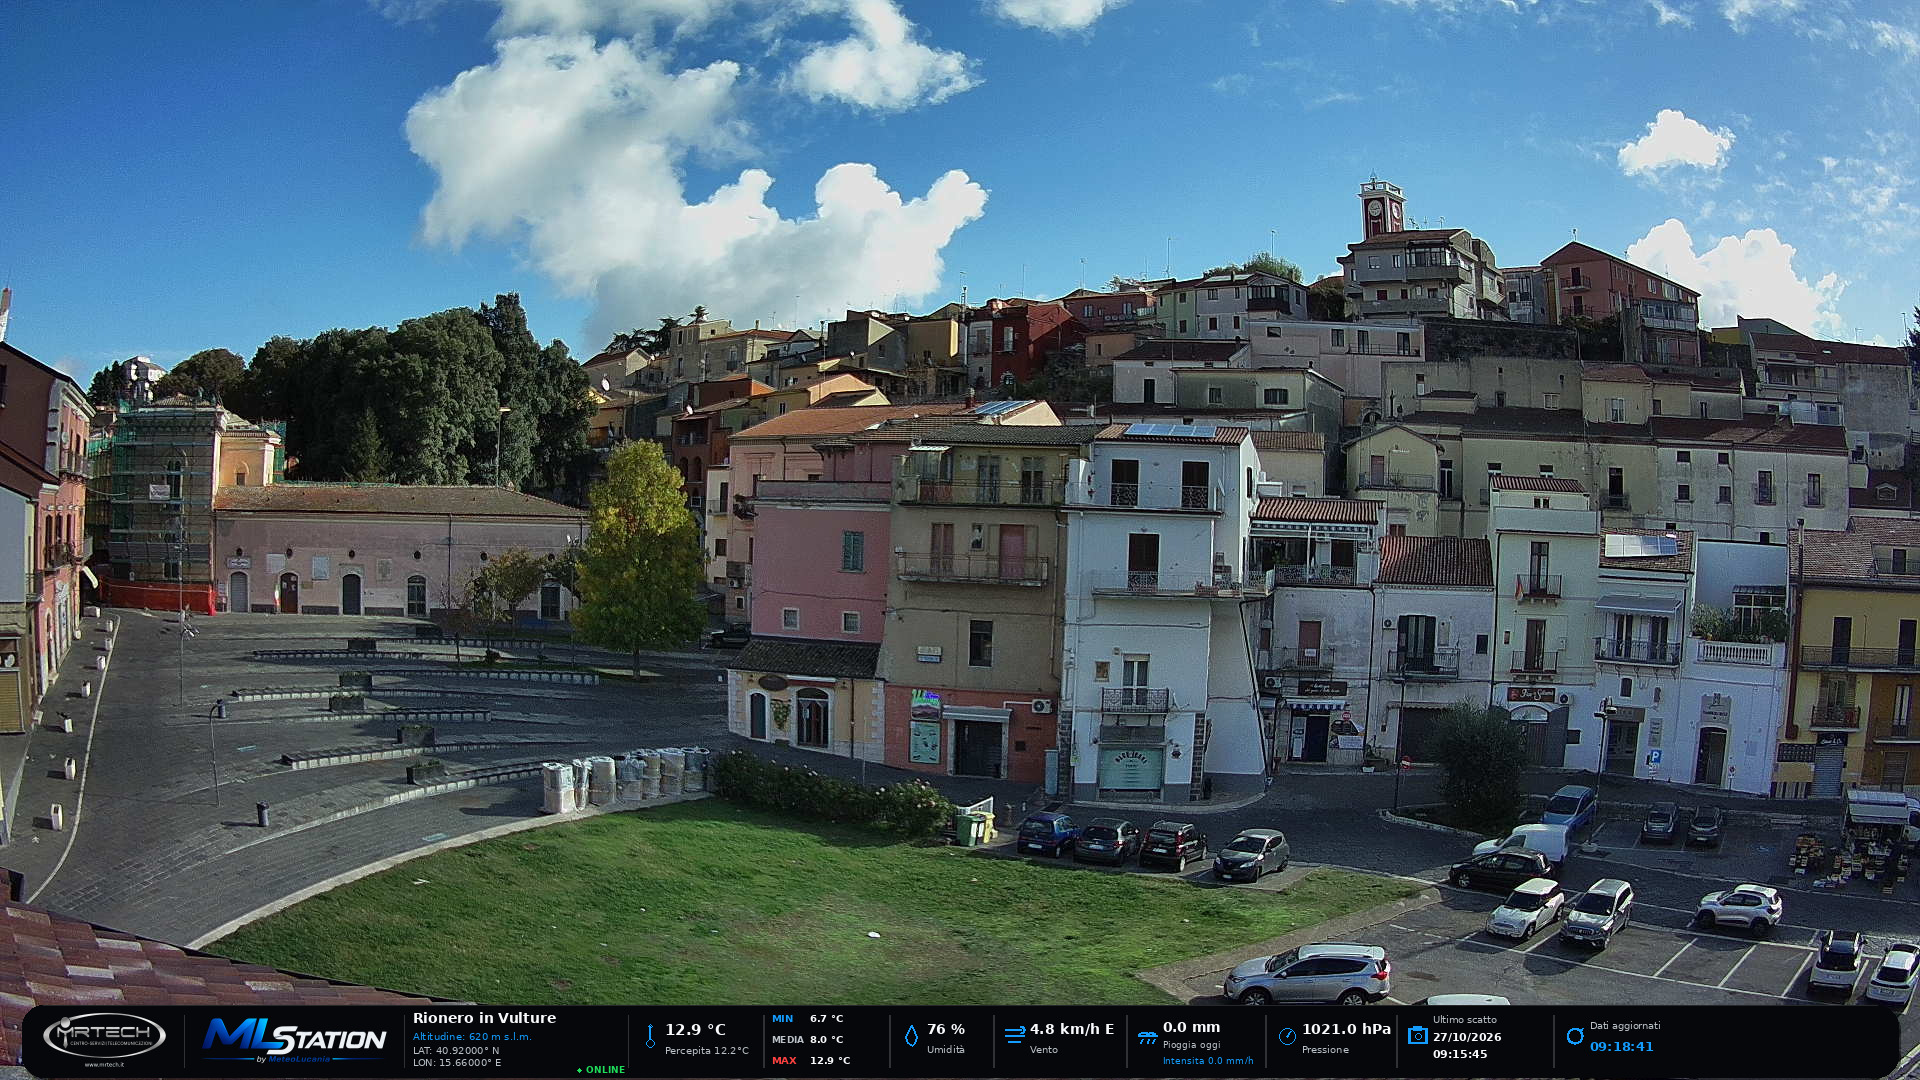Click the refresh data-updated icon
Screen dimensions: 1920x1080
(x=1575, y=1036)
